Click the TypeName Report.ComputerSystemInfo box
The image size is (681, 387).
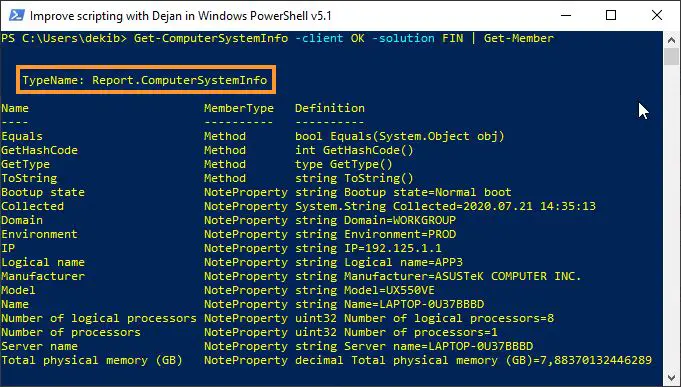click(x=146, y=79)
